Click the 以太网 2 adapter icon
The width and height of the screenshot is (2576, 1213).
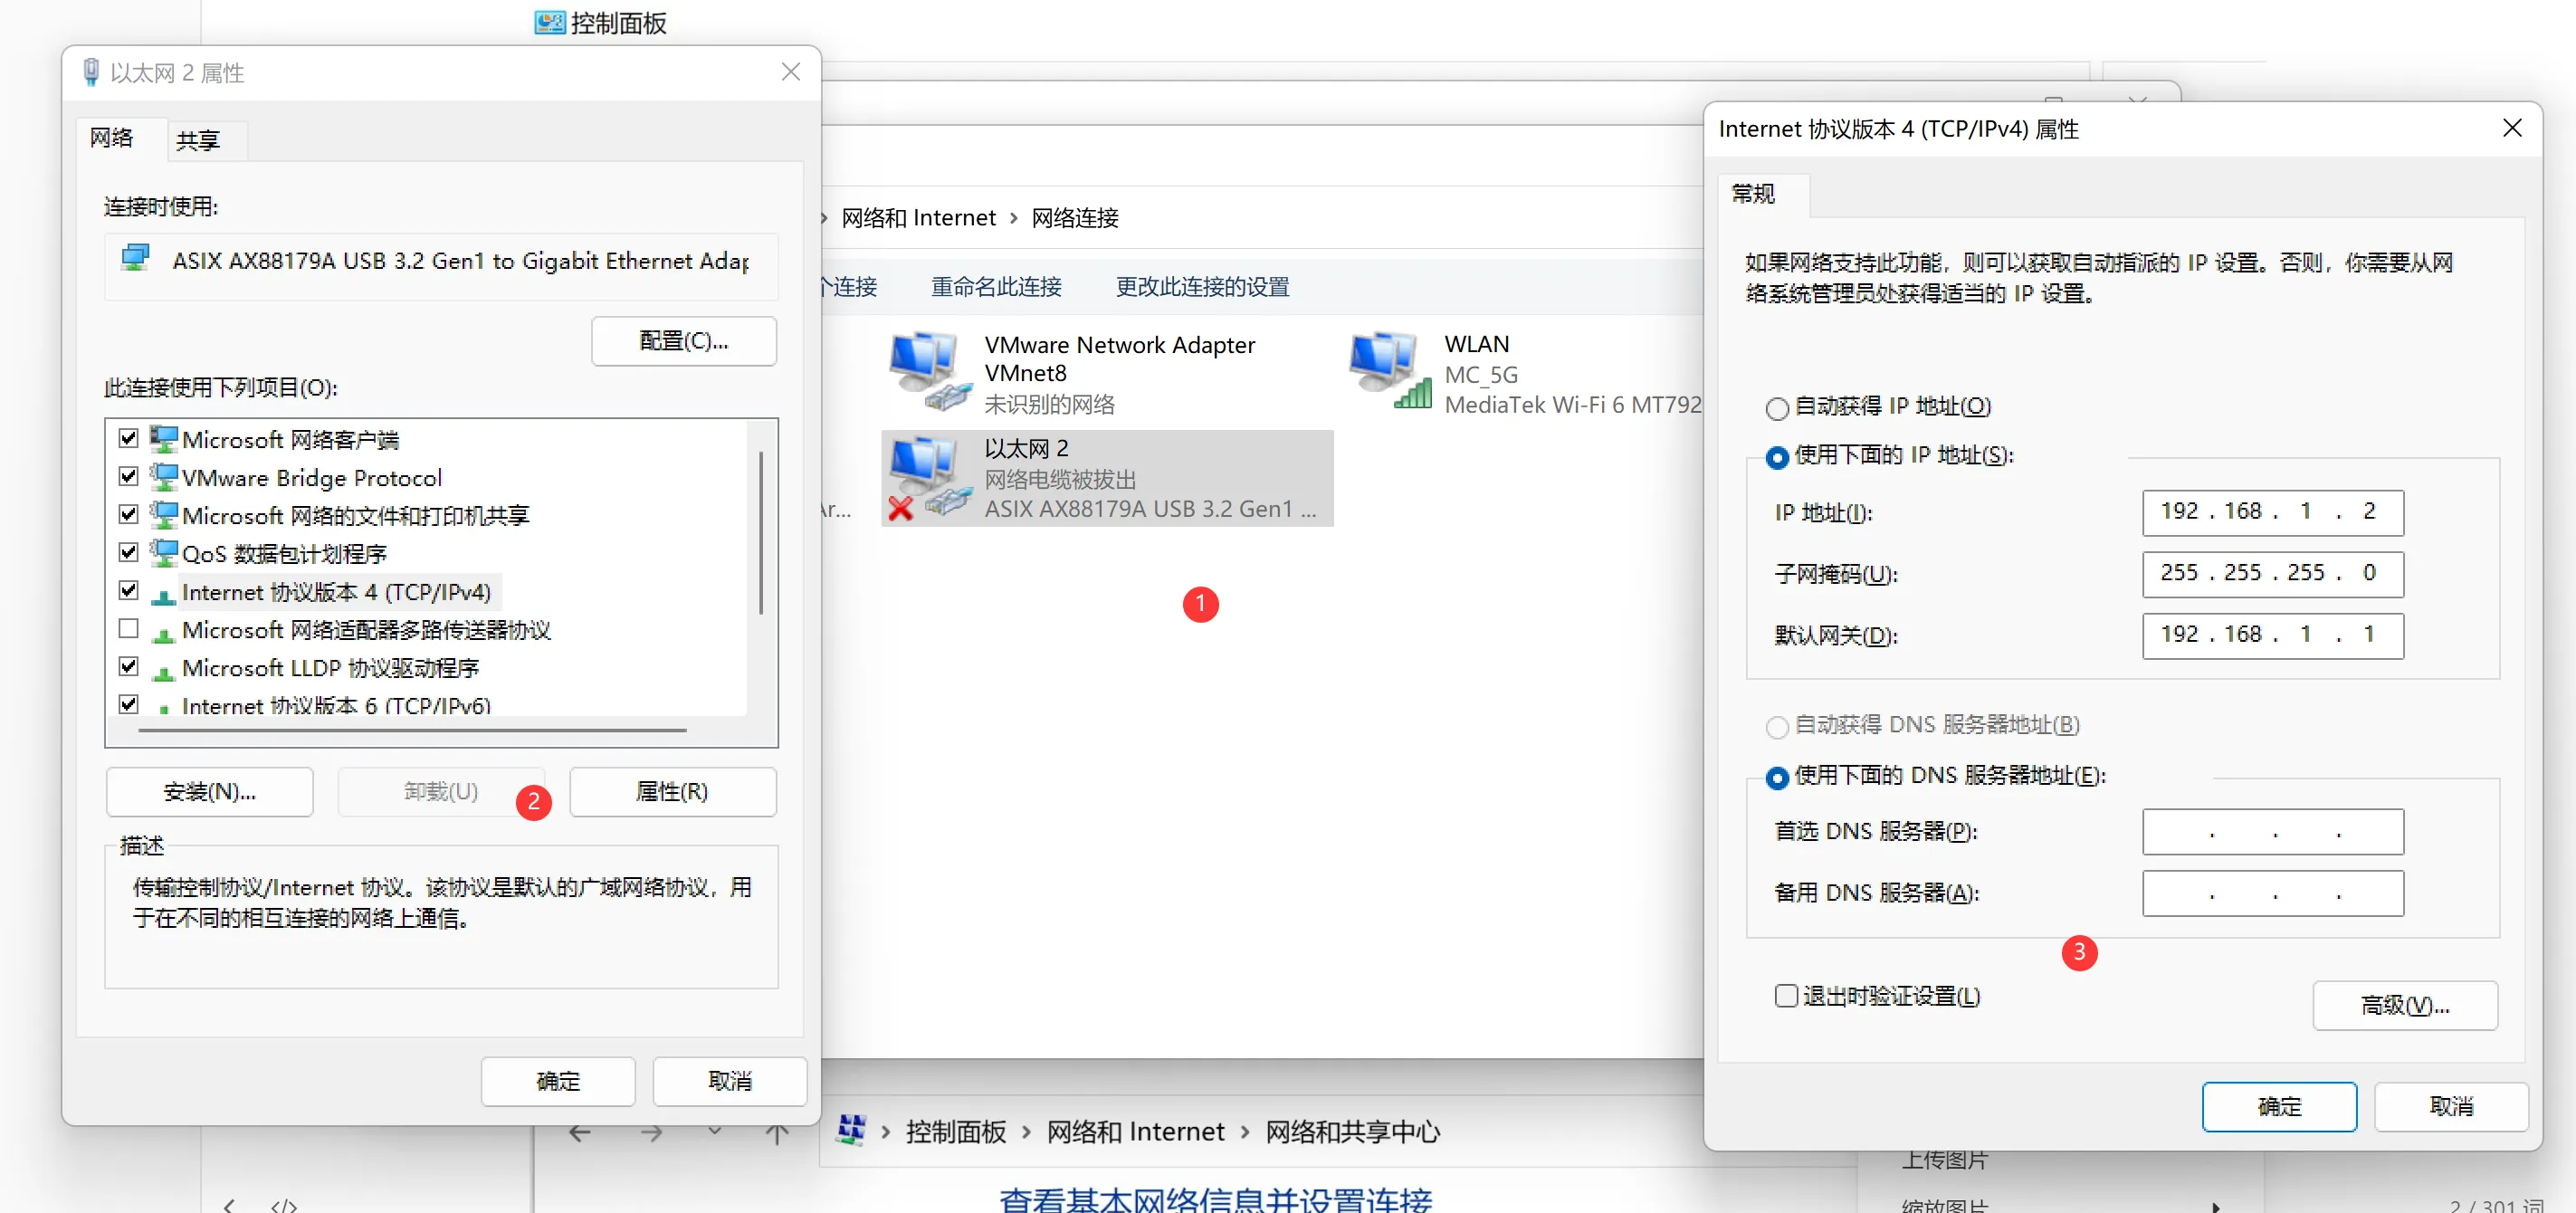pyautogui.click(x=929, y=478)
